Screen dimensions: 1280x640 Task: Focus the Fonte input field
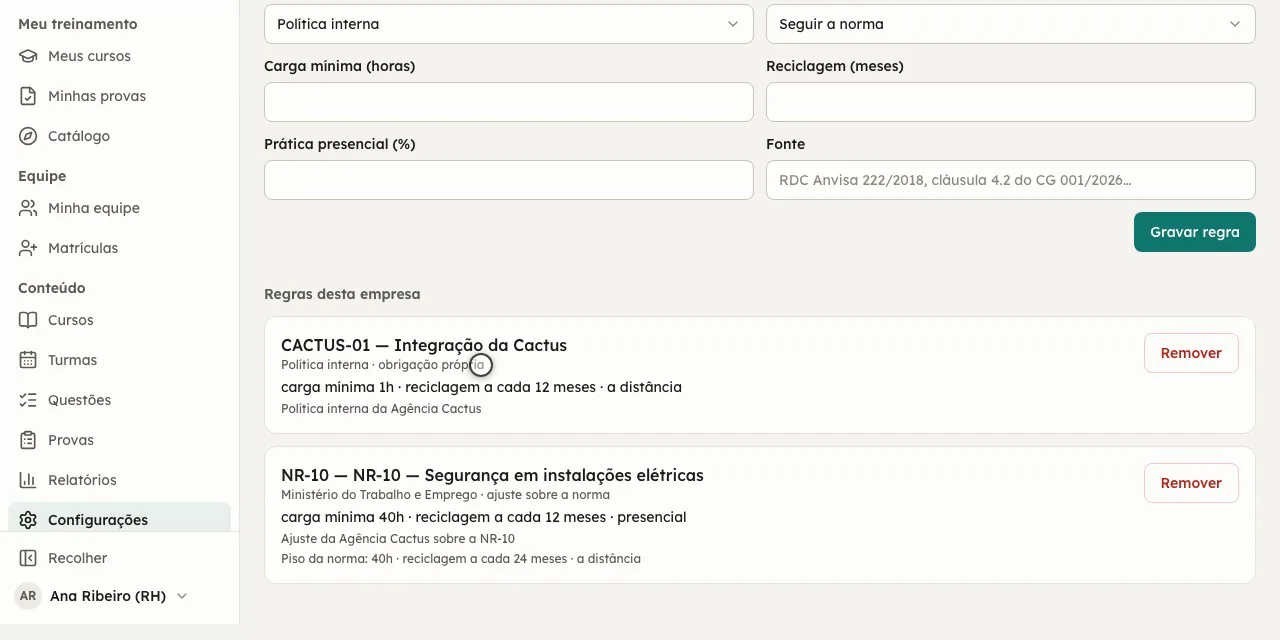coord(1010,180)
